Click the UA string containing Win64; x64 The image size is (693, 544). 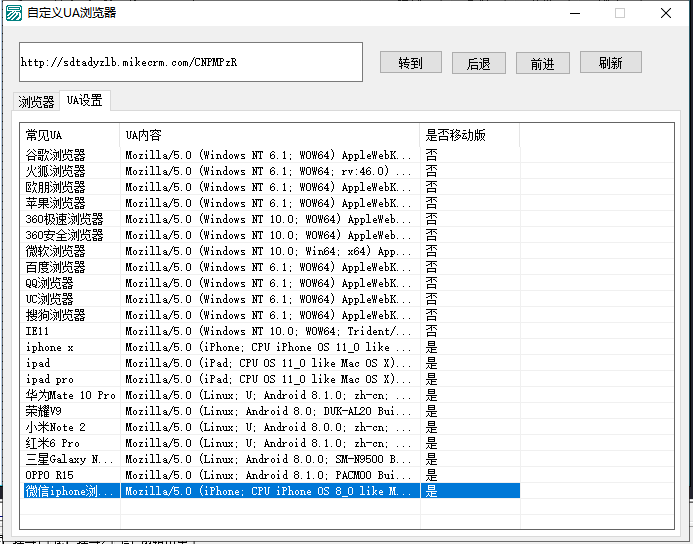pos(268,251)
